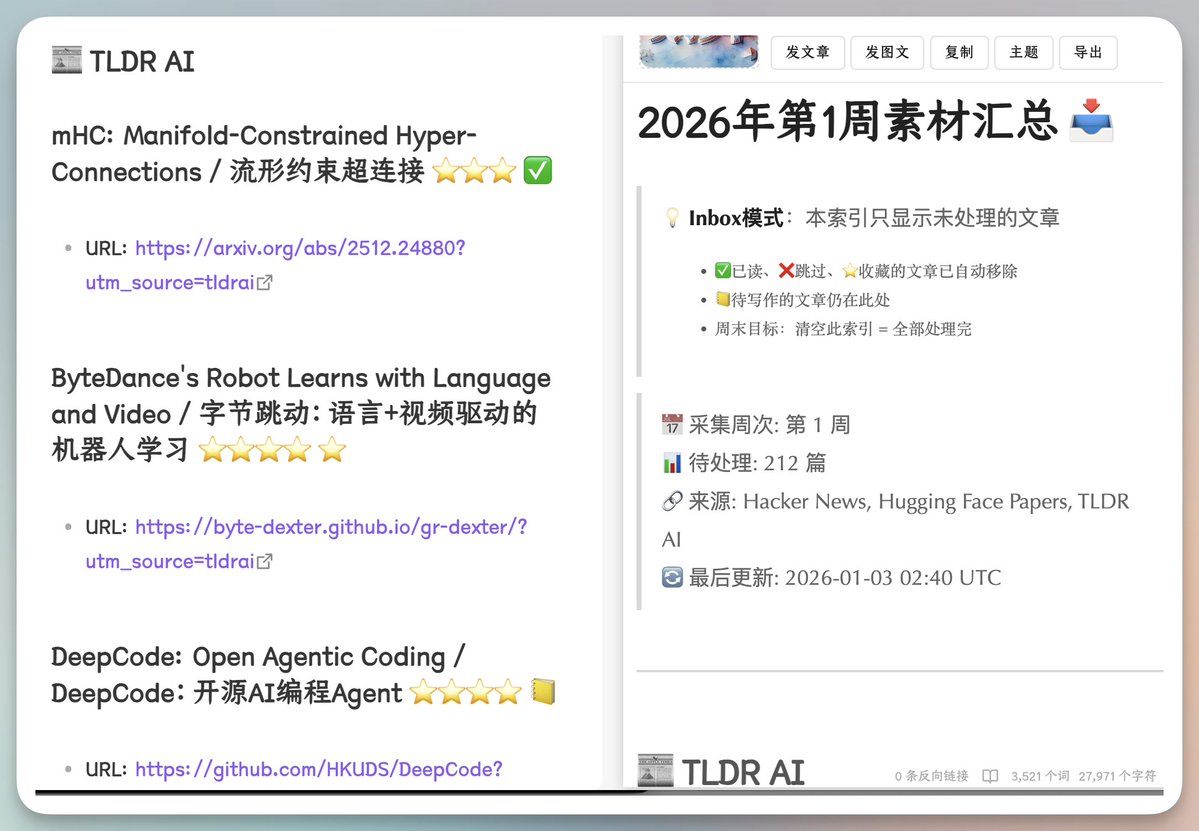Viewport: 1199px width, 831px height.
Task: Click the red cross icon beside 跳过
Action: pos(786,271)
